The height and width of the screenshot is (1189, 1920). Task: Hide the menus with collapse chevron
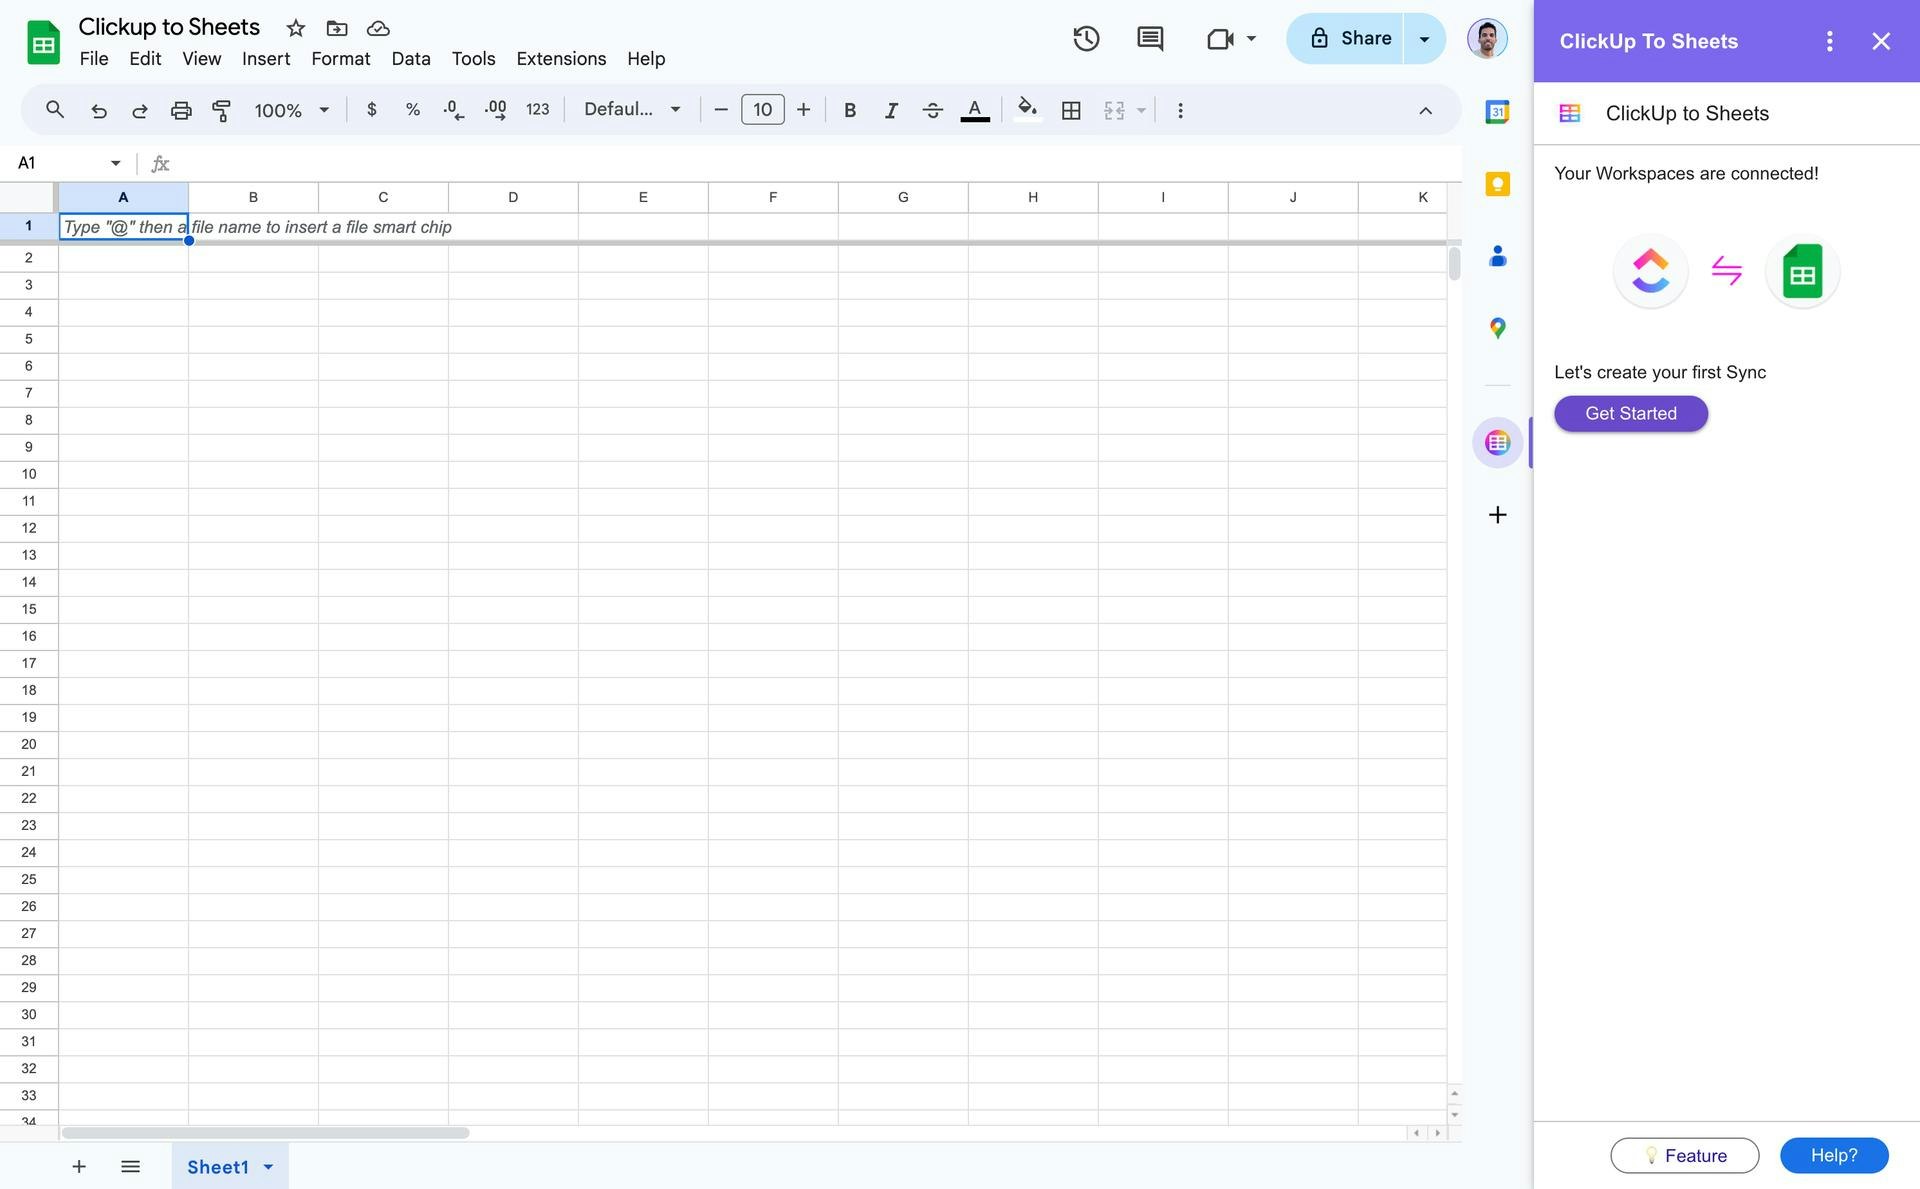click(1426, 110)
